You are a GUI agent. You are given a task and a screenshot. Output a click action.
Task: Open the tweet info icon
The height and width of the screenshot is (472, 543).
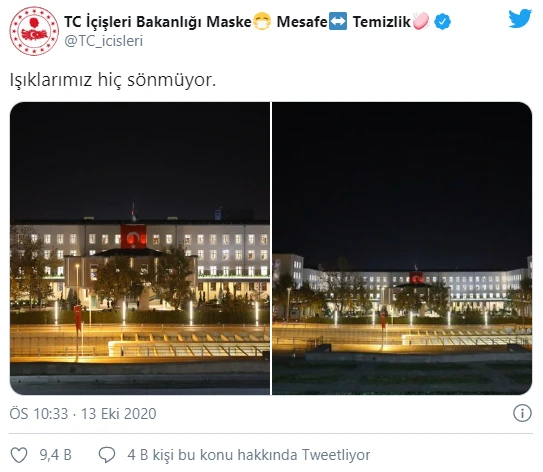(522, 413)
